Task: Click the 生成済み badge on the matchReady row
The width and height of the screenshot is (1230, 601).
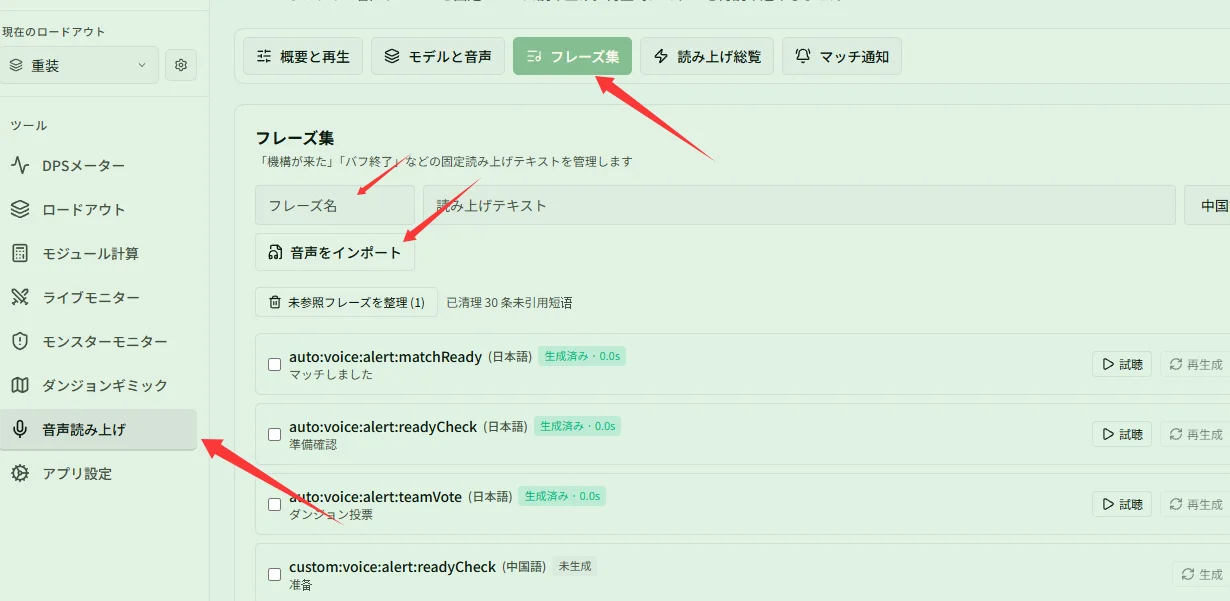Action: (x=582, y=356)
